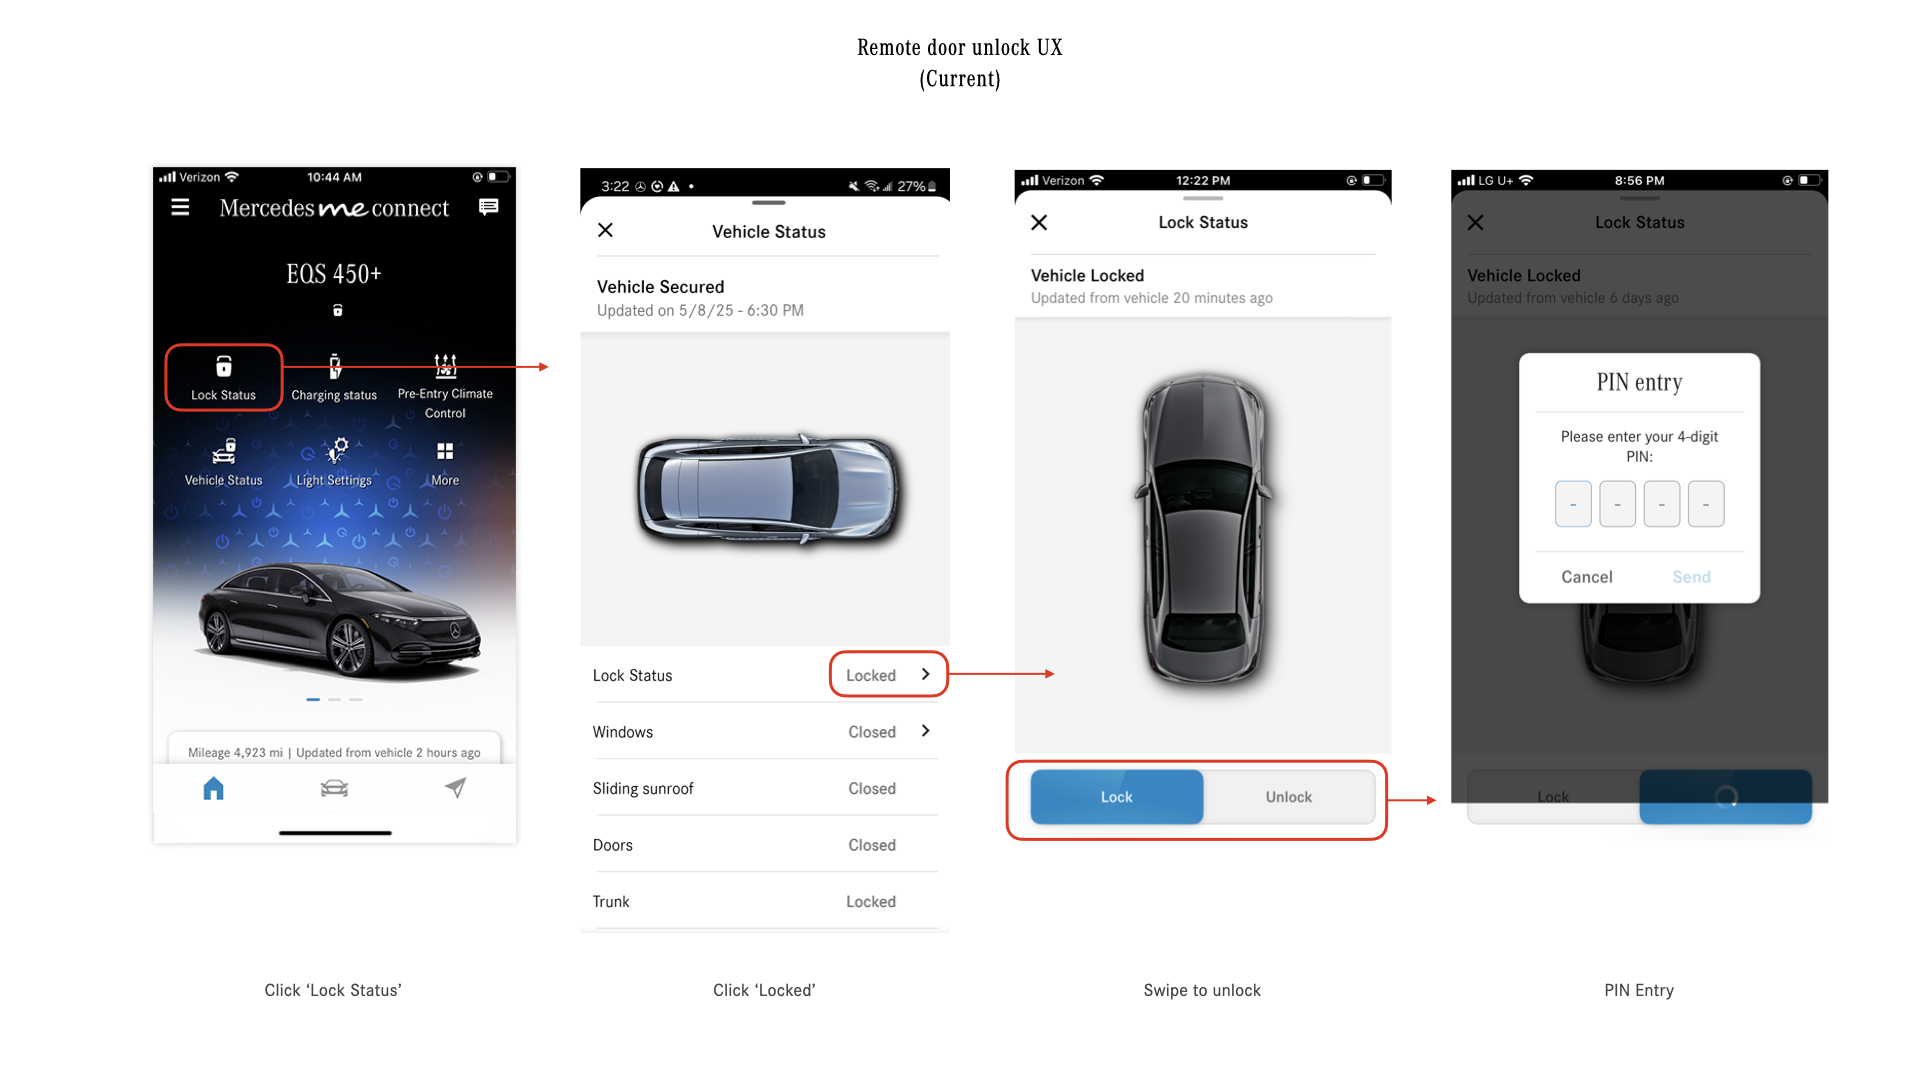1920x1080 pixels.
Task: Open Charging status icon
Action: click(x=334, y=377)
